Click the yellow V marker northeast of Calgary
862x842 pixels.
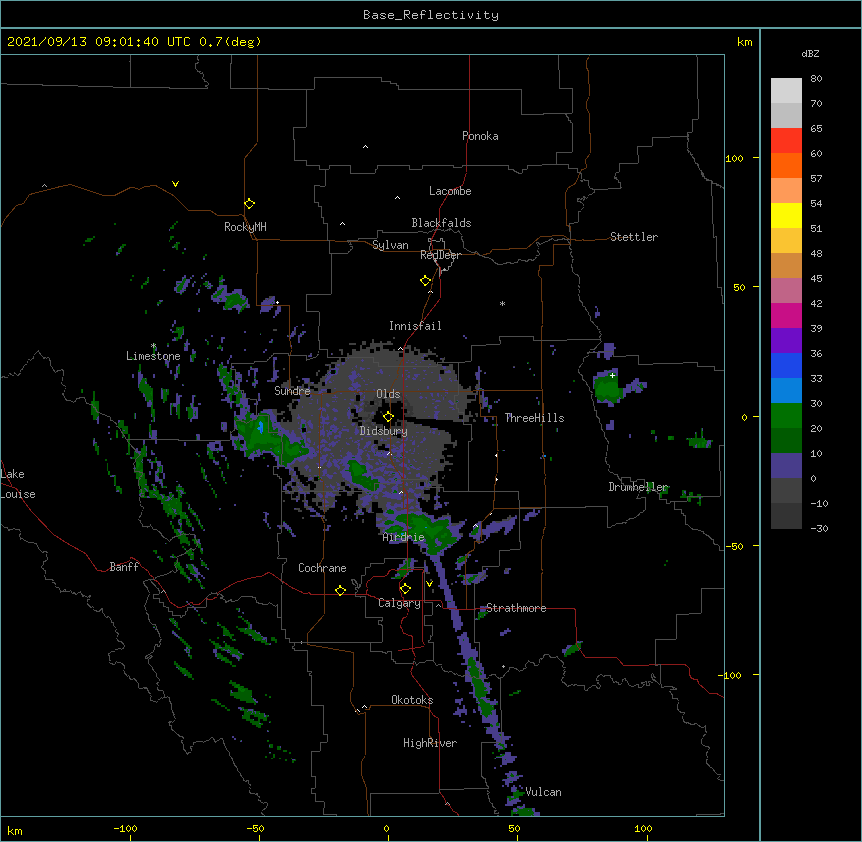tap(429, 584)
